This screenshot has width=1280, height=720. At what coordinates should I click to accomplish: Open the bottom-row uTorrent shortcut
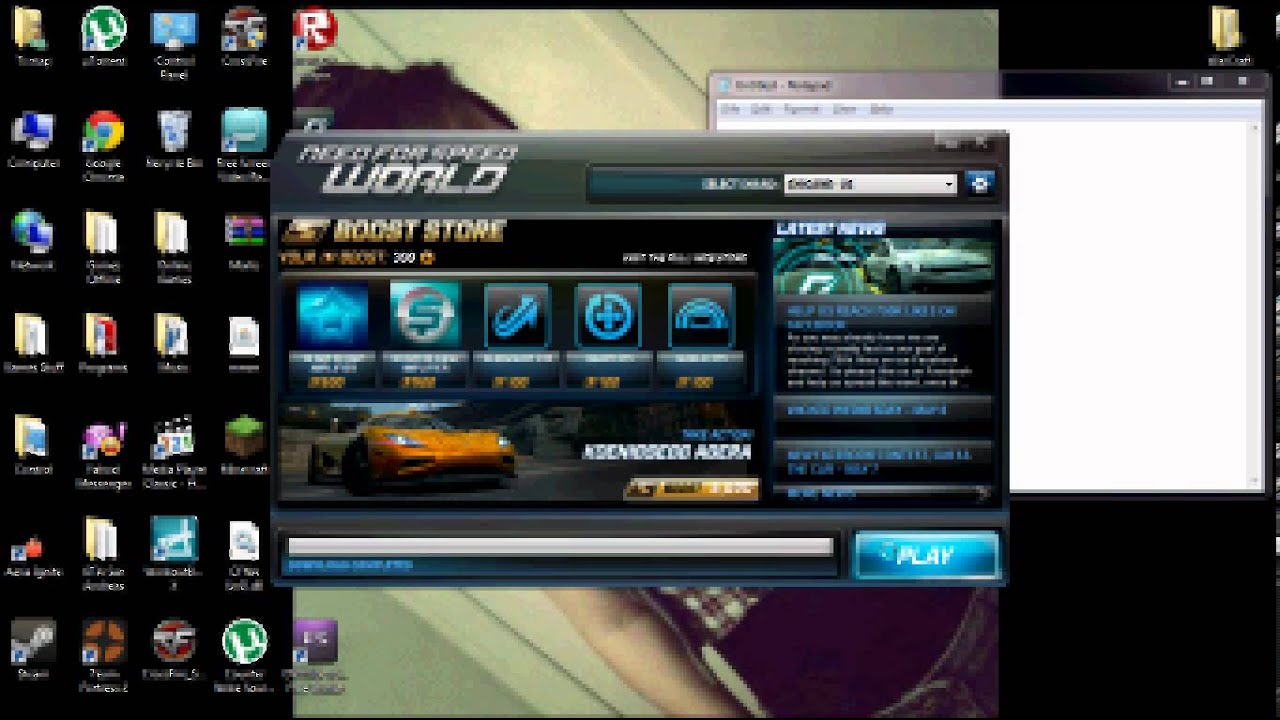click(243, 656)
